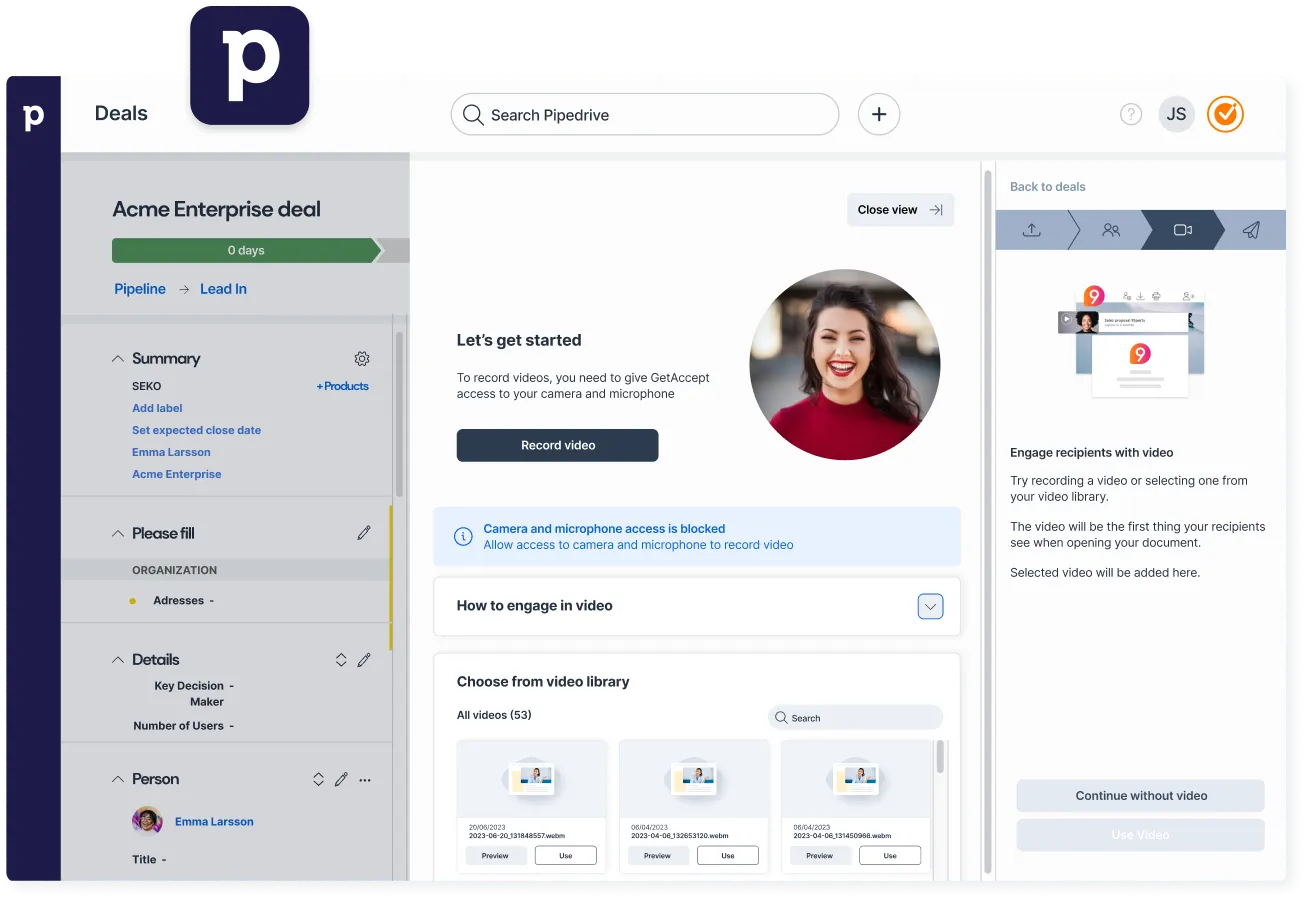Click thumbnail of 2023-04-06_132653120.webm
Screen dimensions: 1306x899
694,779
